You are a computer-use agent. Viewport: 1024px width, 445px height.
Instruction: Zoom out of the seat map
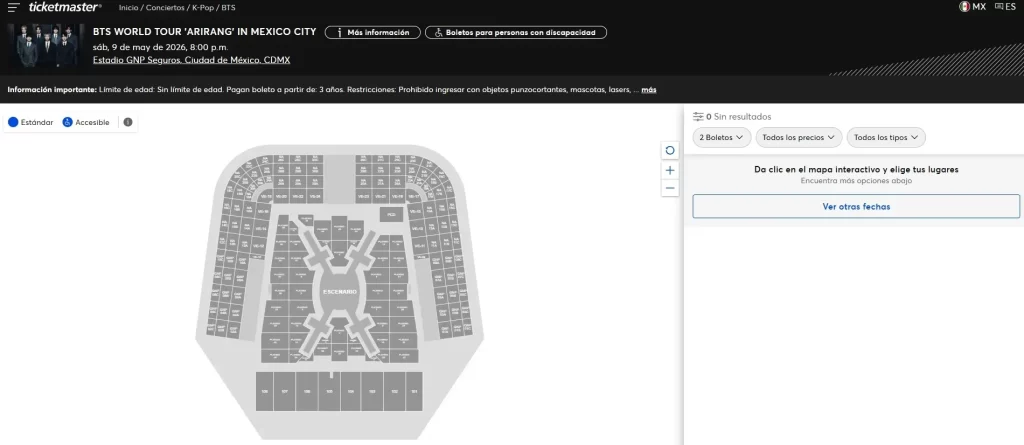[670, 188]
